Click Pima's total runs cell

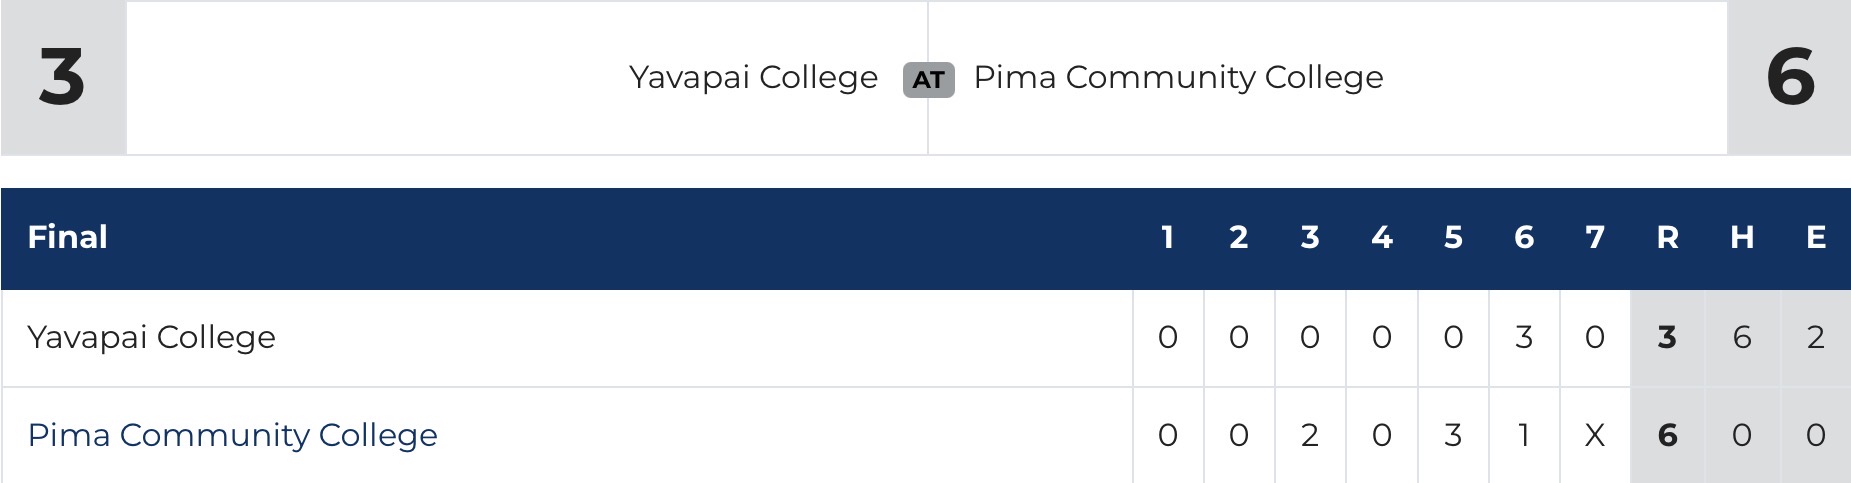[x=1667, y=435]
